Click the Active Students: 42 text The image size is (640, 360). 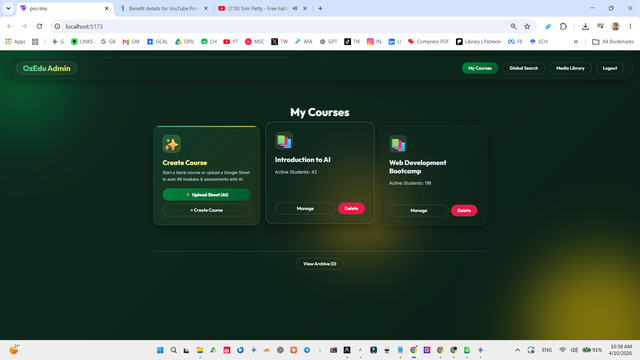(x=296, y=172)
